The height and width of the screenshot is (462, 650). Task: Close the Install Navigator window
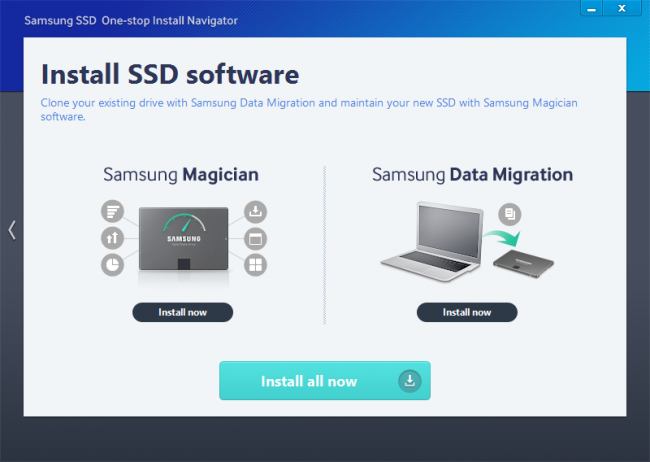tap(622, 8)
